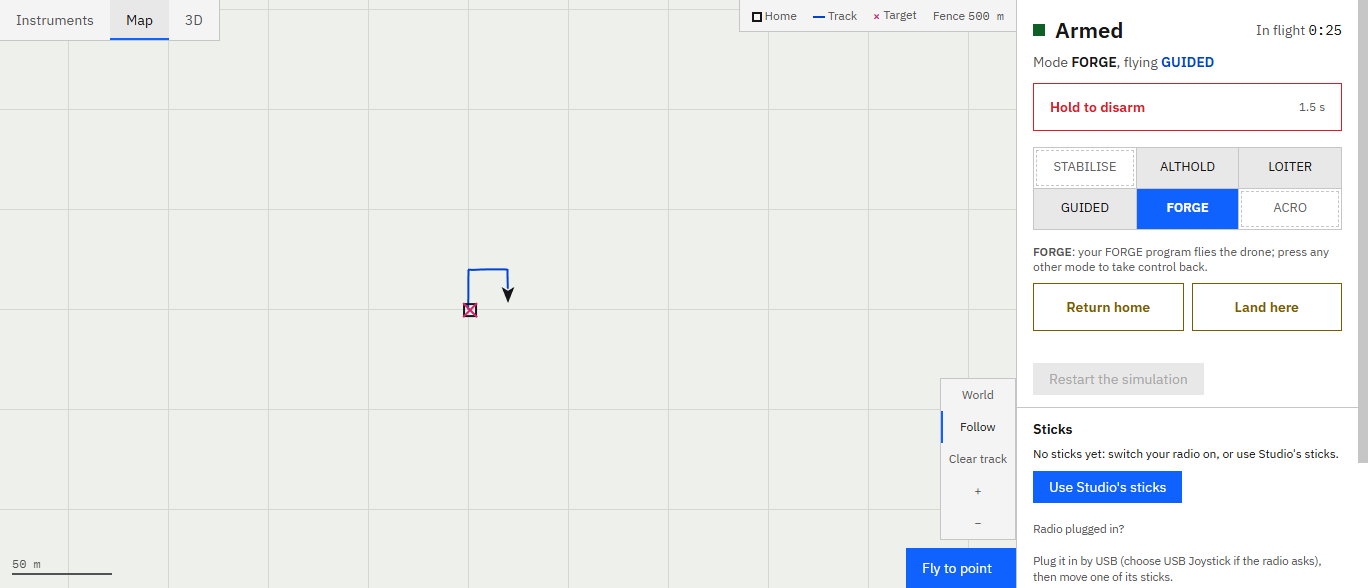Switch to the ALTHOLD flight mode button
1368x588 pixels.
point(1187,168)
